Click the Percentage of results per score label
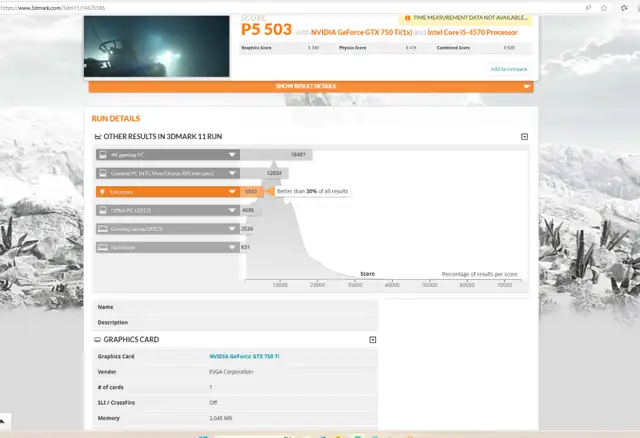640x438 pixels. pos(480,274)
